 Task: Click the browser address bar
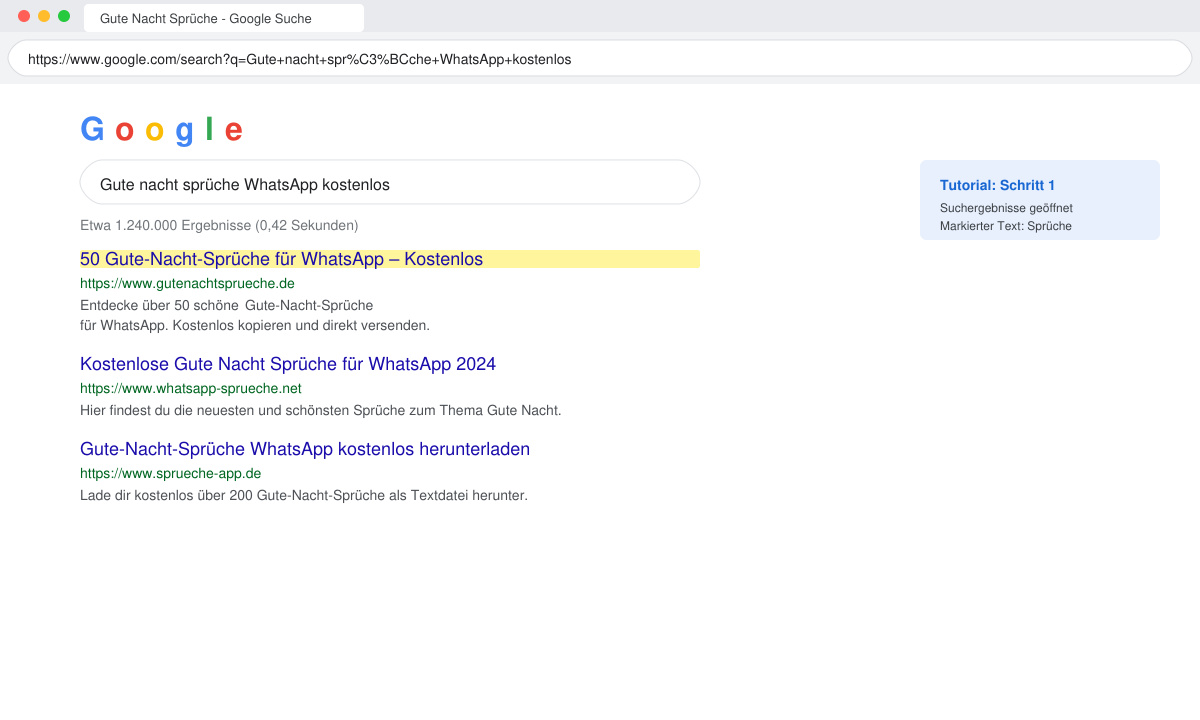pyautogui.click(x=600, y=59)
